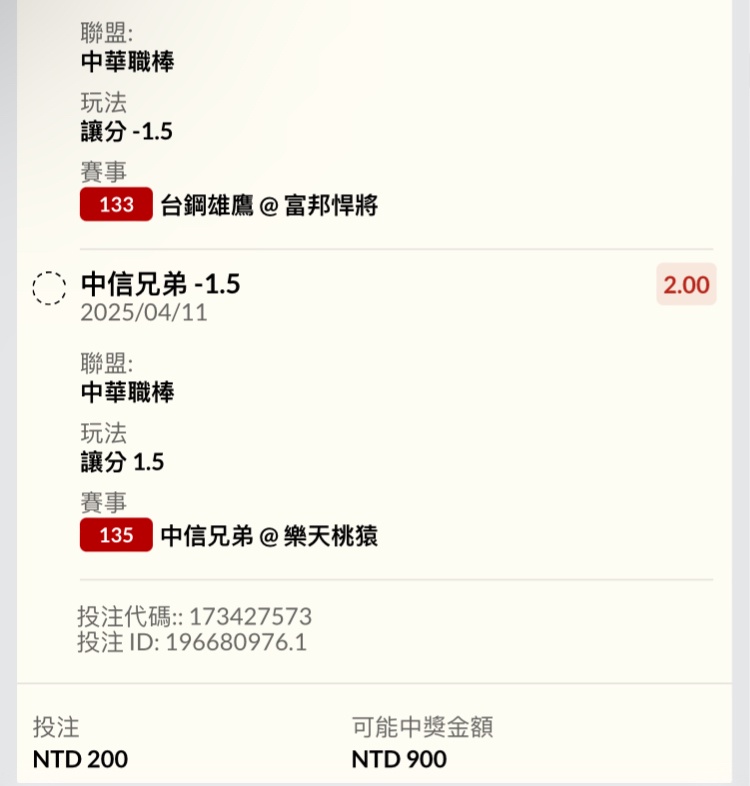The width and height of the screenshot is (750, 786).
Task: Tap the NTD 900 potential winnings amount
Action: click(x=399, y=759)
